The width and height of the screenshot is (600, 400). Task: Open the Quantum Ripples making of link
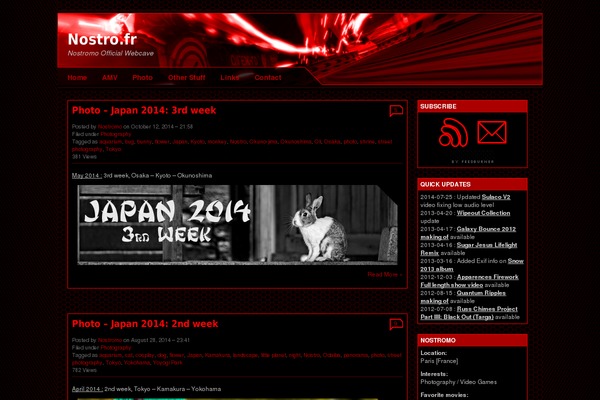click(x=476, y=293)
